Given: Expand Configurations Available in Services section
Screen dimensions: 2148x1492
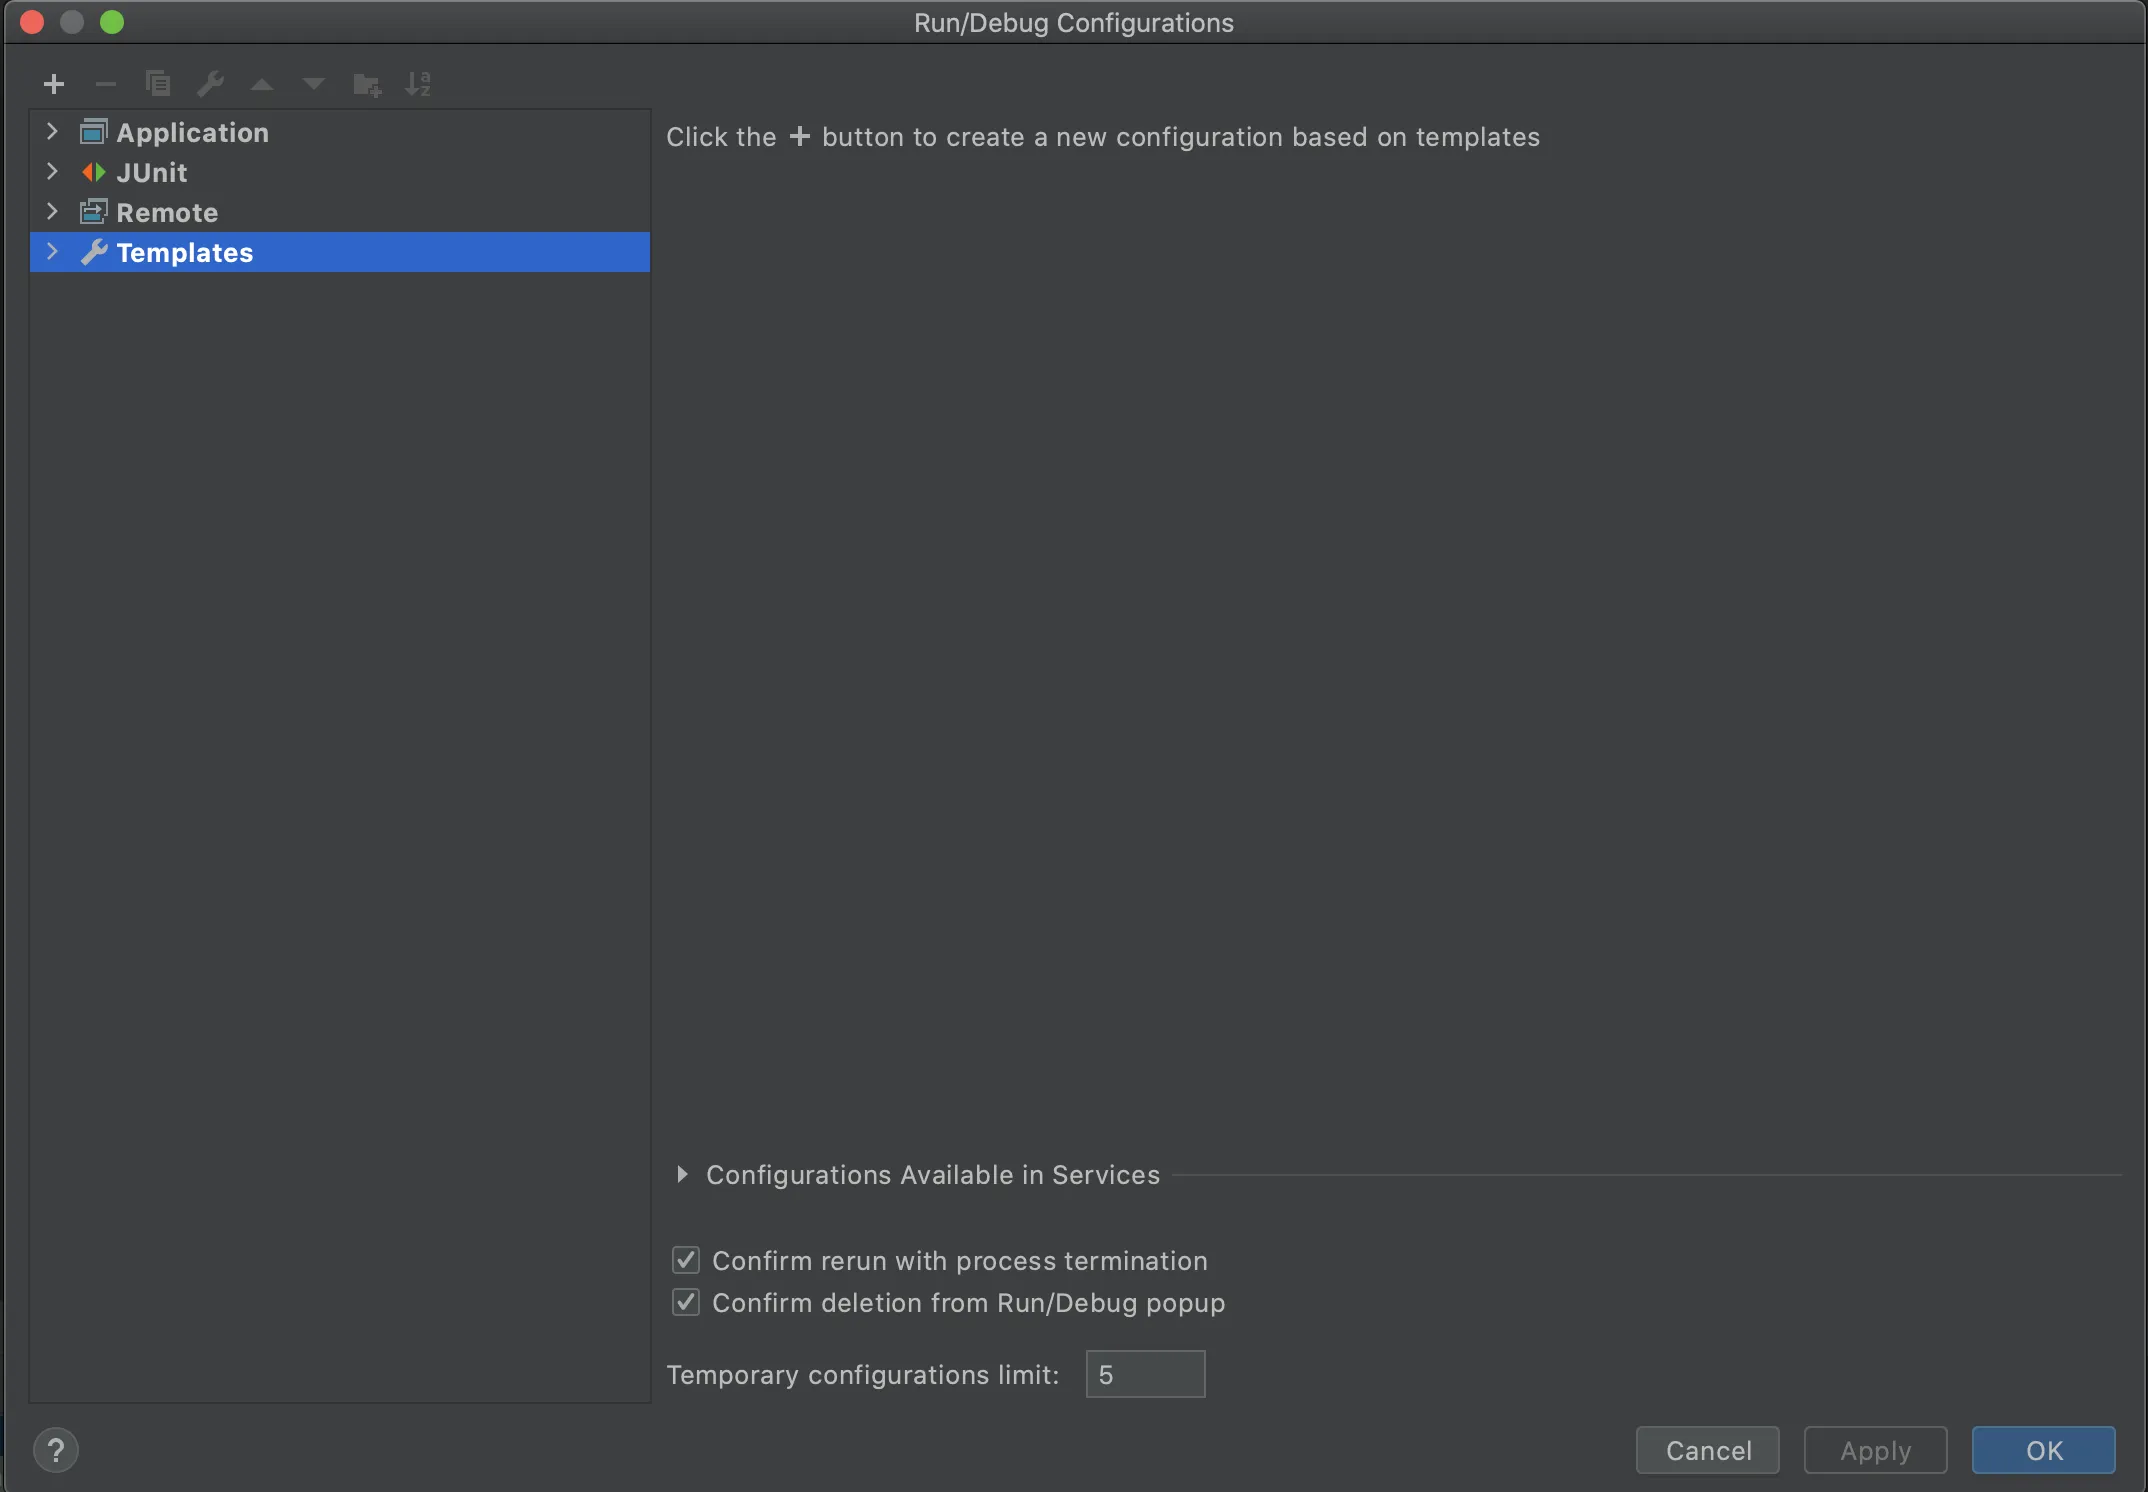Looking at the screenshot, I should click(x=682, y=1174).
